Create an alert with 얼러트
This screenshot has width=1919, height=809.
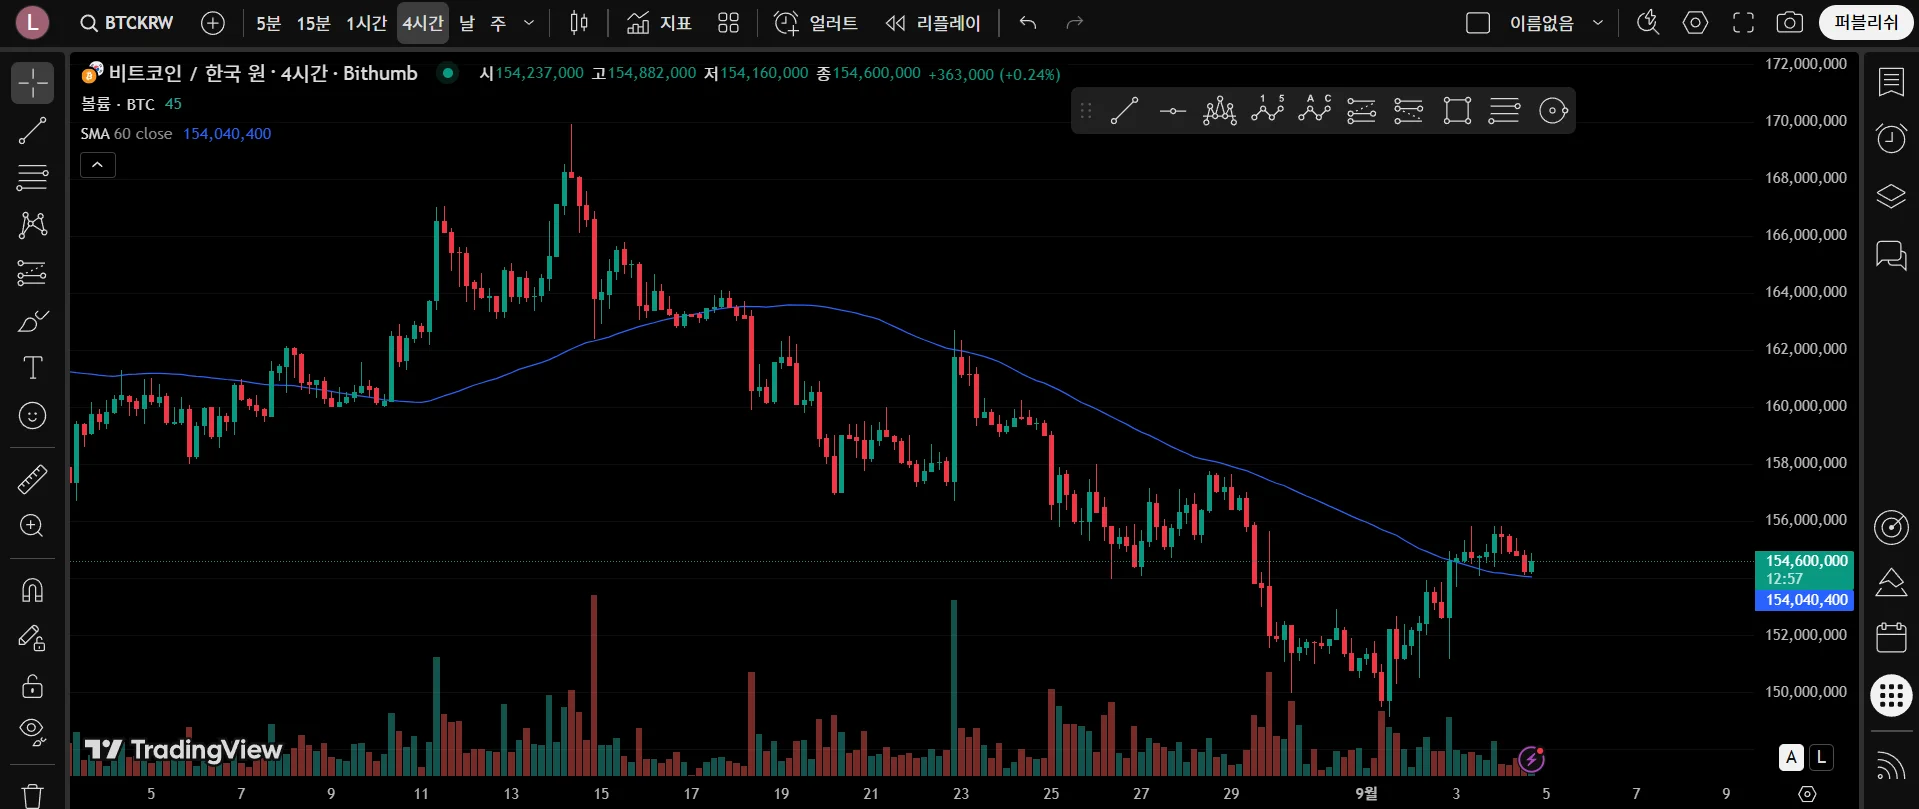coord(816,23)
